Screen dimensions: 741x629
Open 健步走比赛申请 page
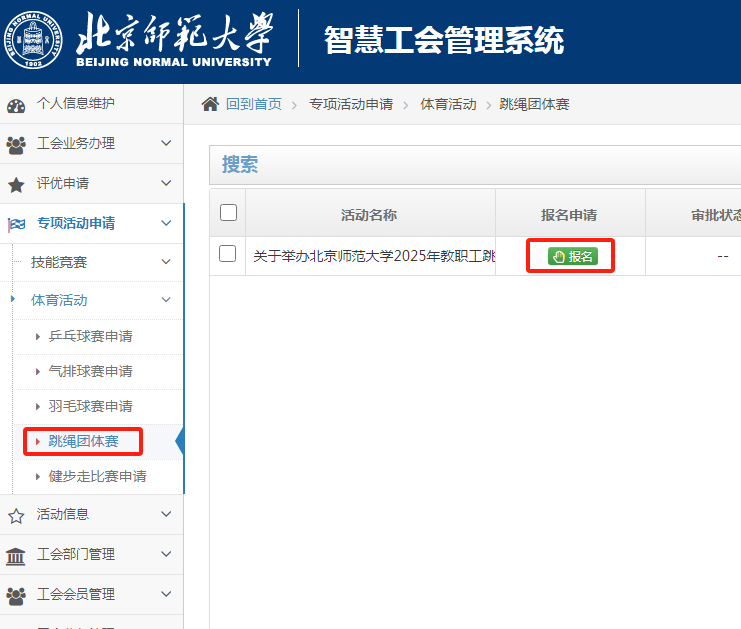98,476
